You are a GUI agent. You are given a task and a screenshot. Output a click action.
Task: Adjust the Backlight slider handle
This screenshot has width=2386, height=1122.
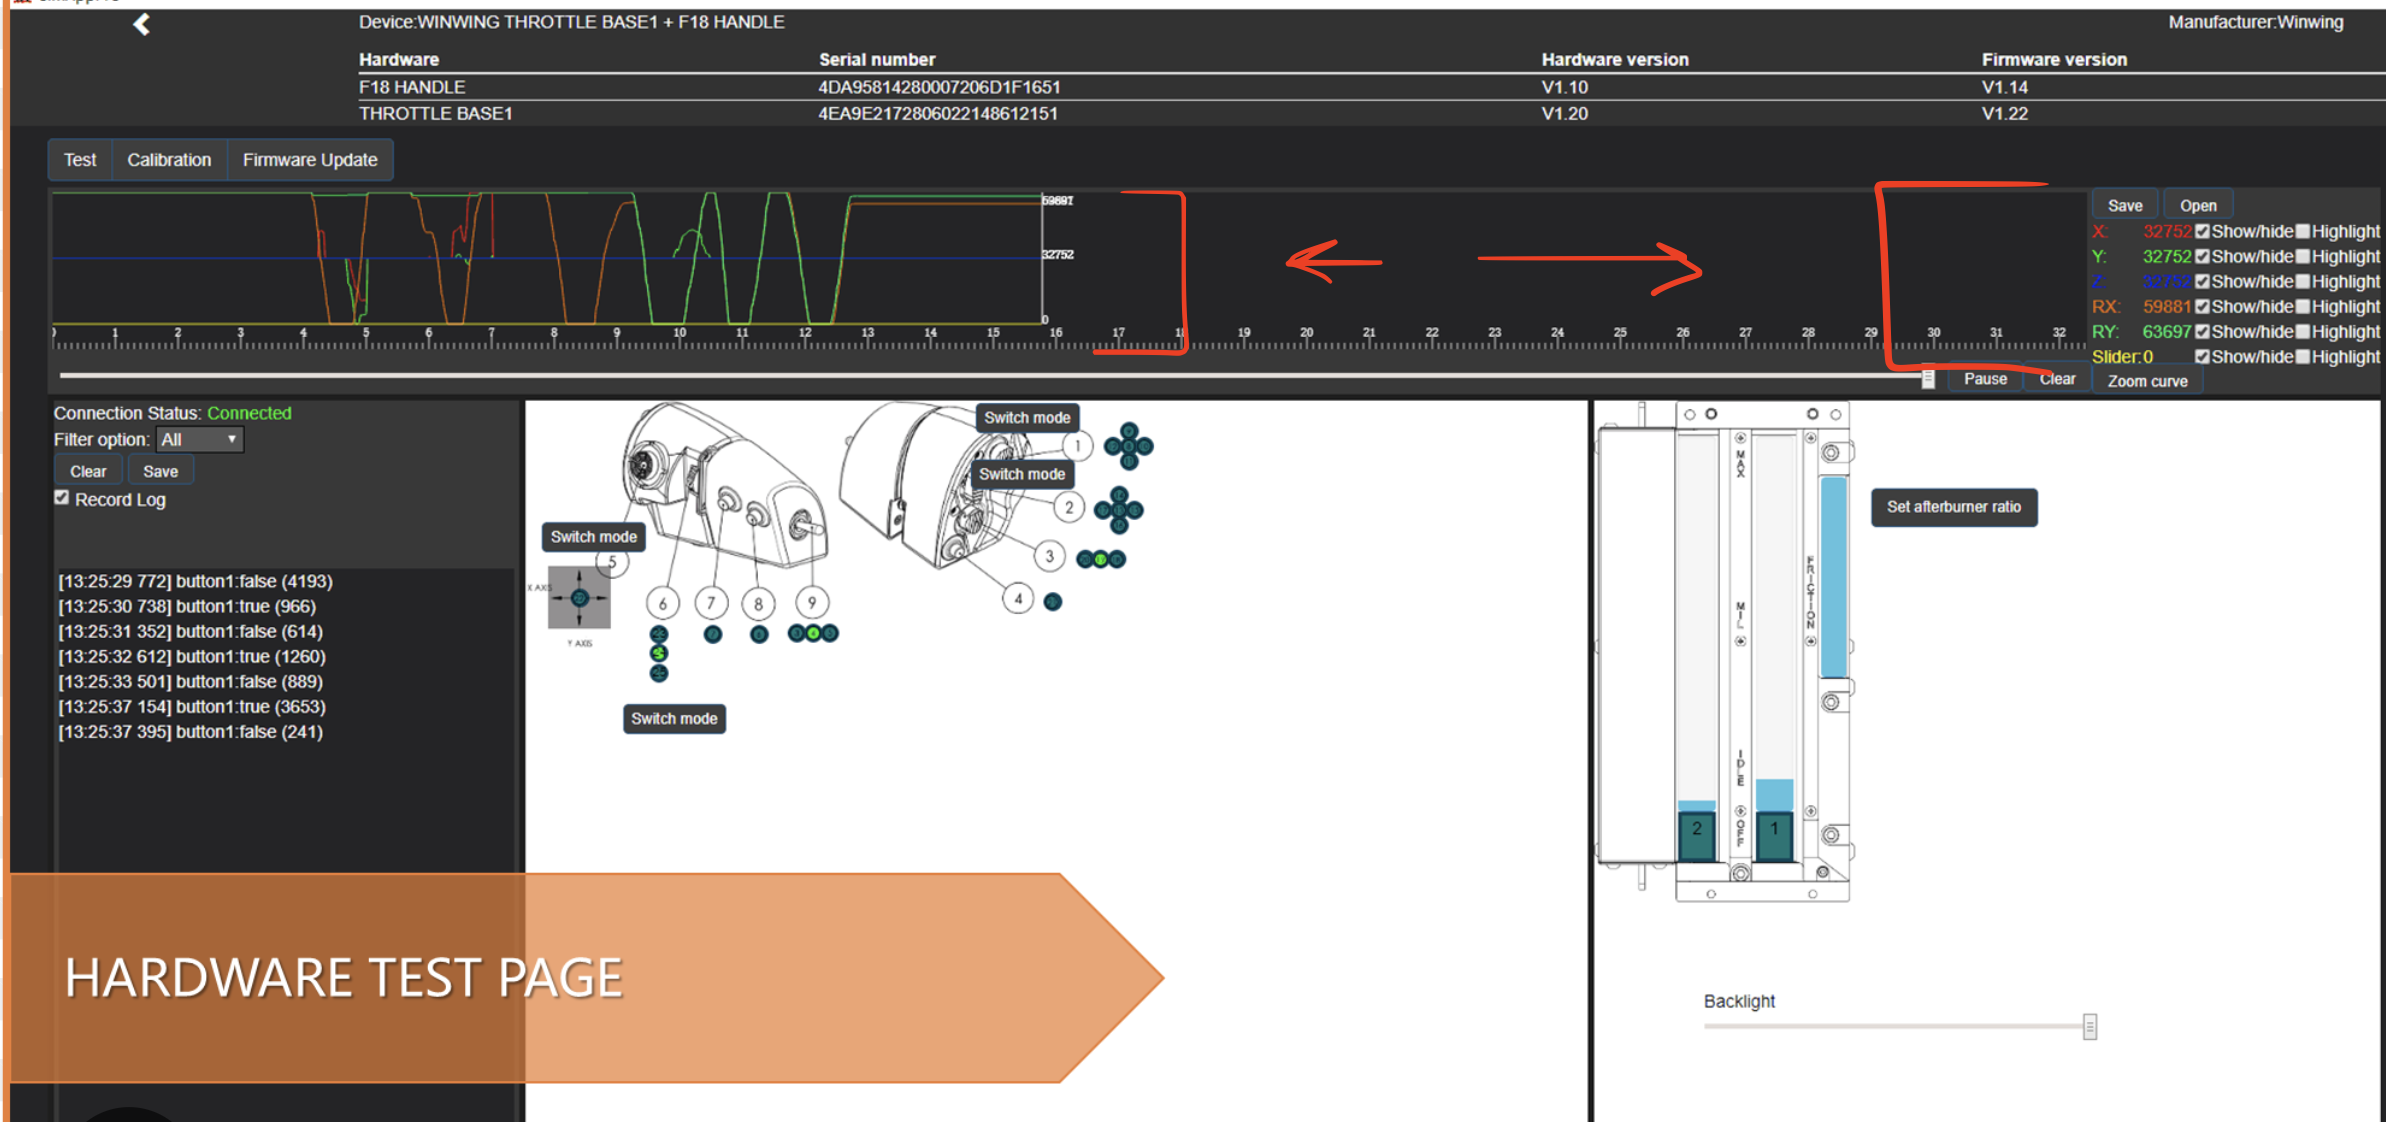(2089, 1026)
